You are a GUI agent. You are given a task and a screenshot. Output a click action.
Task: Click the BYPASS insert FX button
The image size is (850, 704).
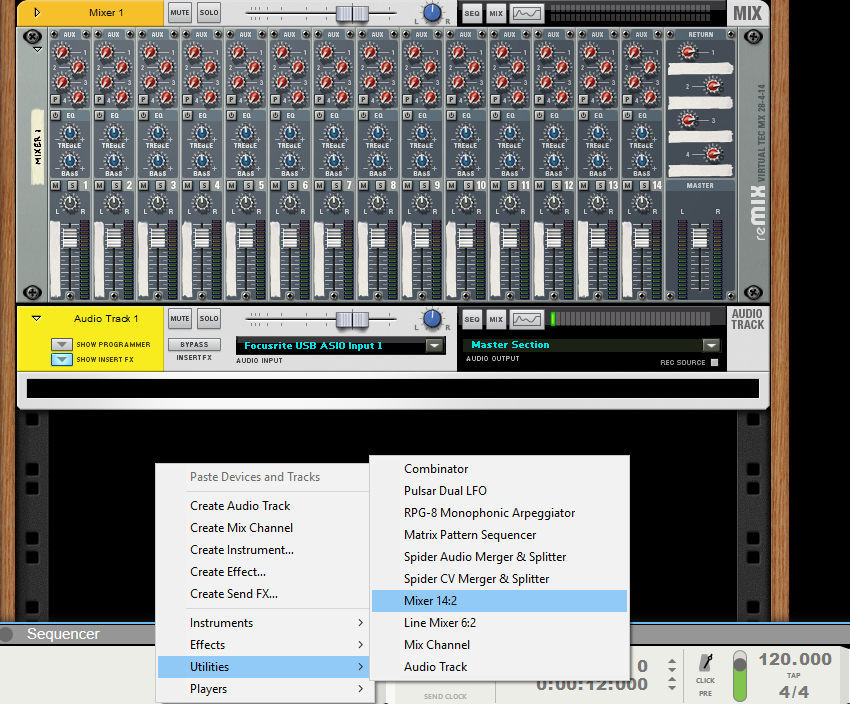(194, 344)
